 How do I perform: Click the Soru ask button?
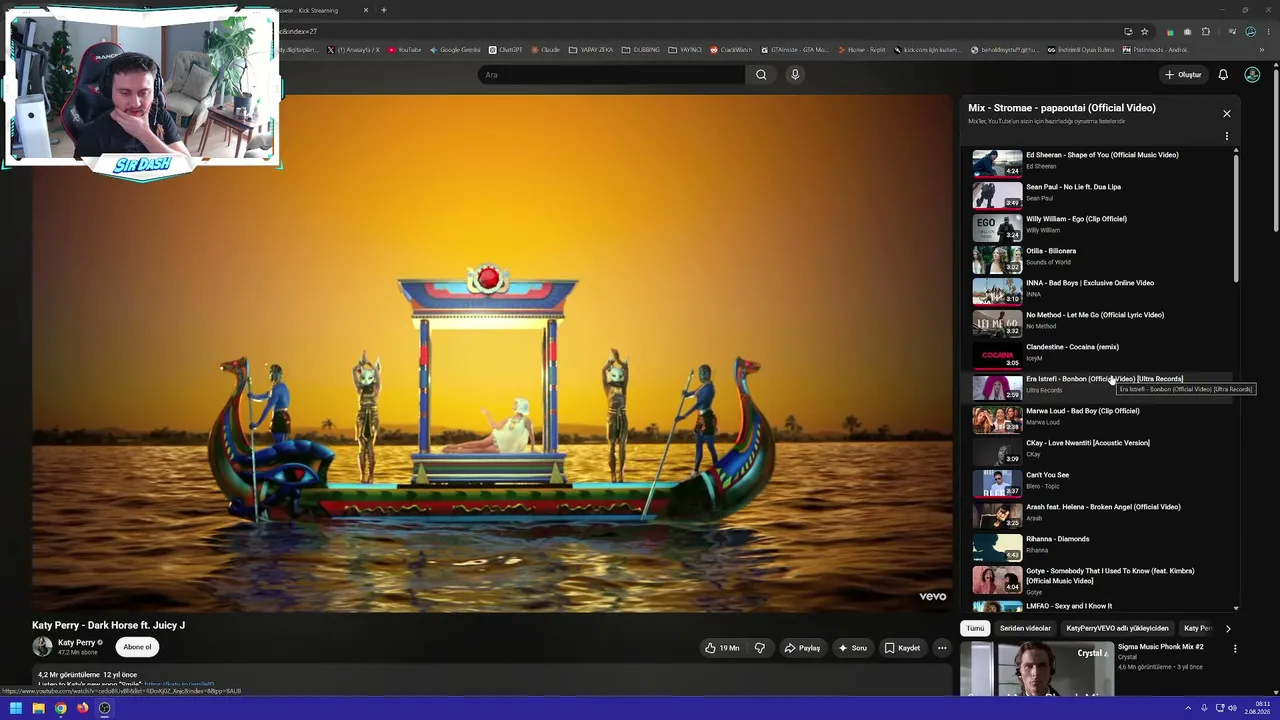coord(853,648)
